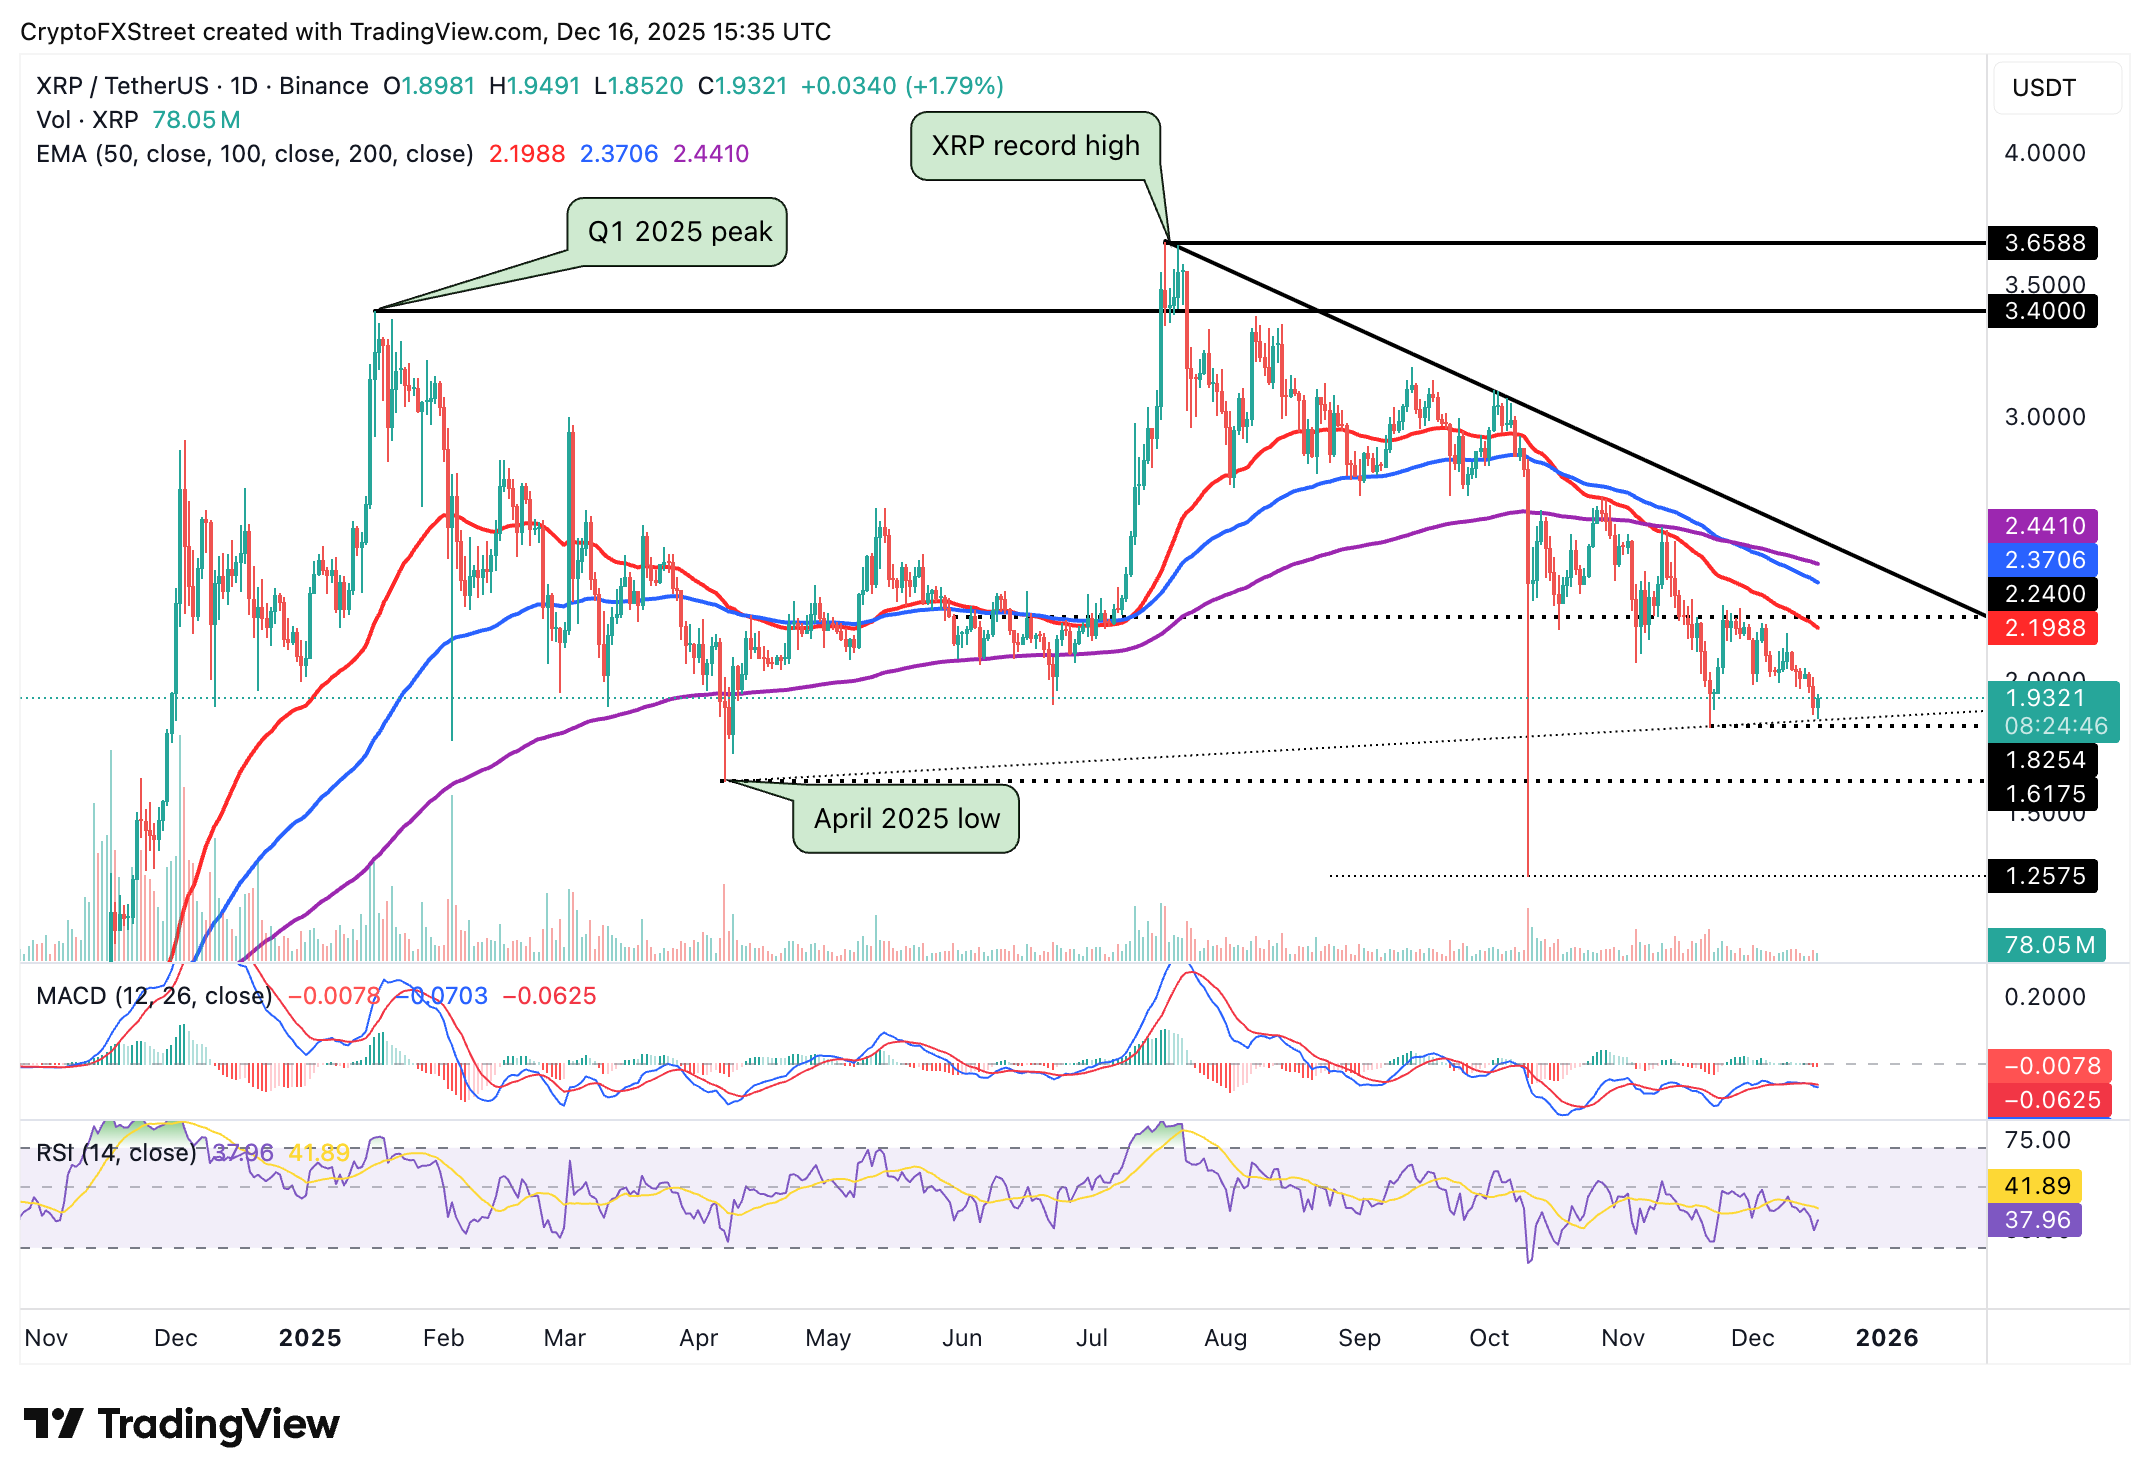Click the 78.05M volume readout
Screen dimensions: 2150x1484
[2046, 942]
